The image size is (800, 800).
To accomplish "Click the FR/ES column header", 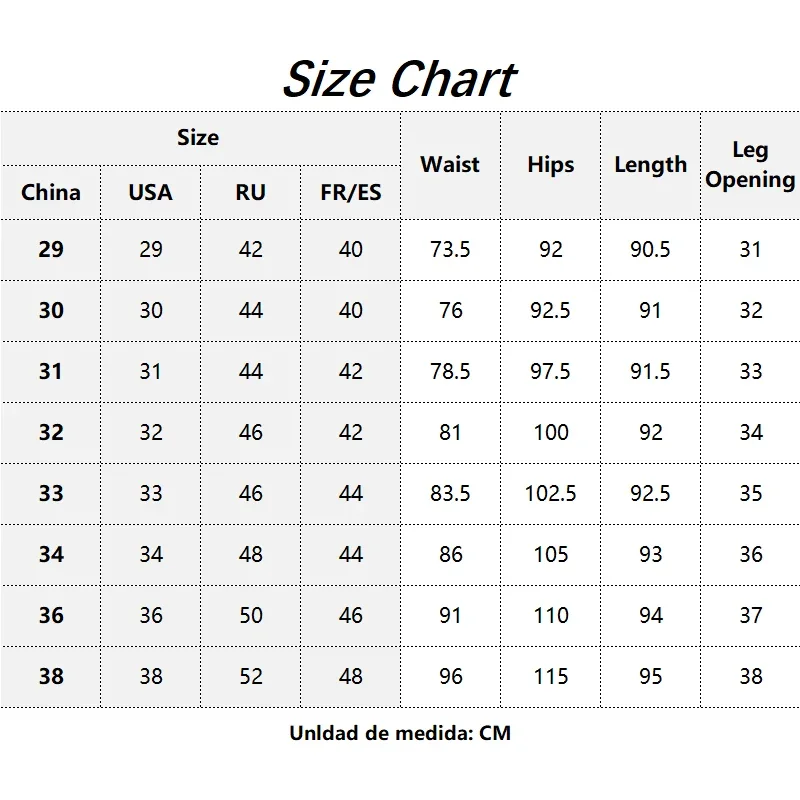I will [x=351, y=192].
